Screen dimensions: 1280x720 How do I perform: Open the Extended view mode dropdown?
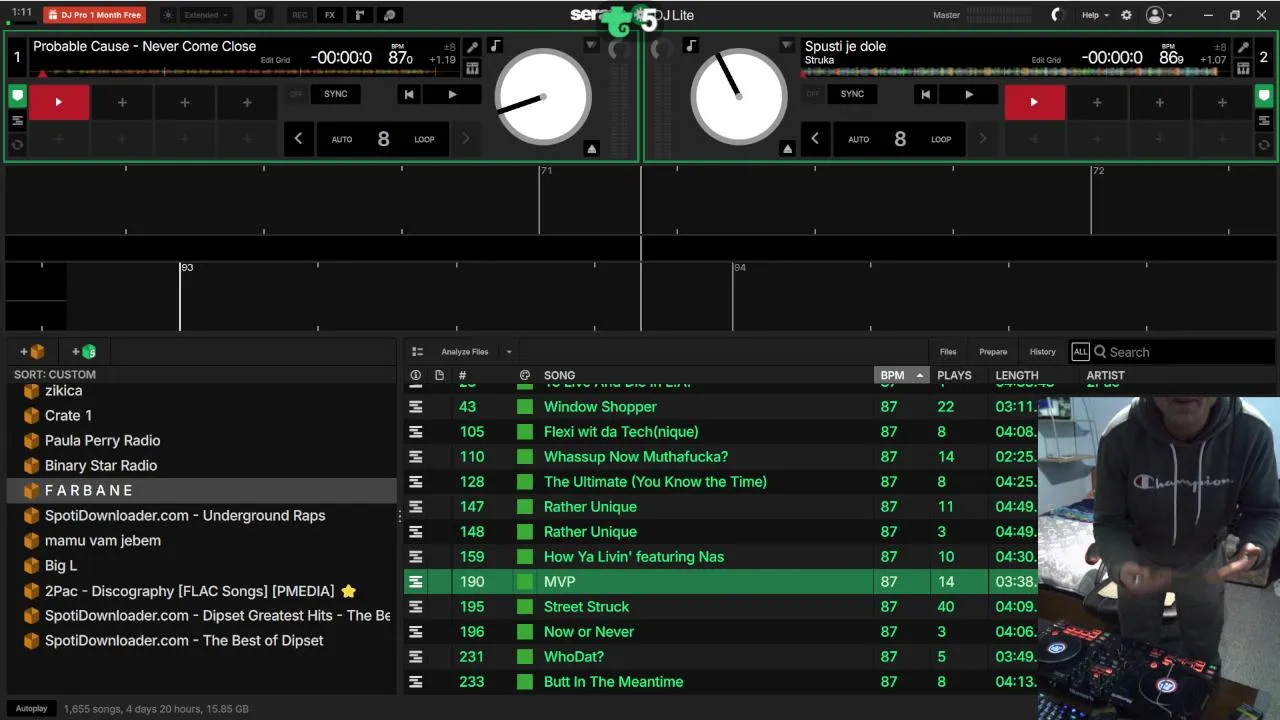pyautogui.click(x=206, y=15)
